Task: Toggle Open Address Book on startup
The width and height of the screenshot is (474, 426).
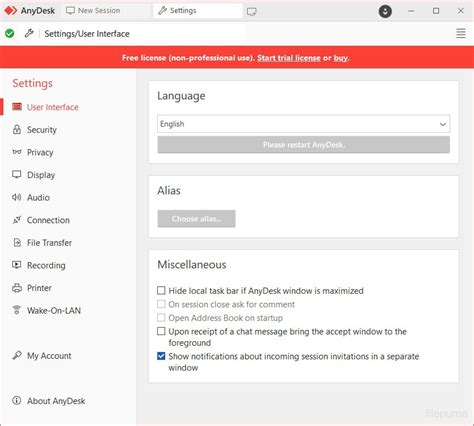Action: point(161,318)
